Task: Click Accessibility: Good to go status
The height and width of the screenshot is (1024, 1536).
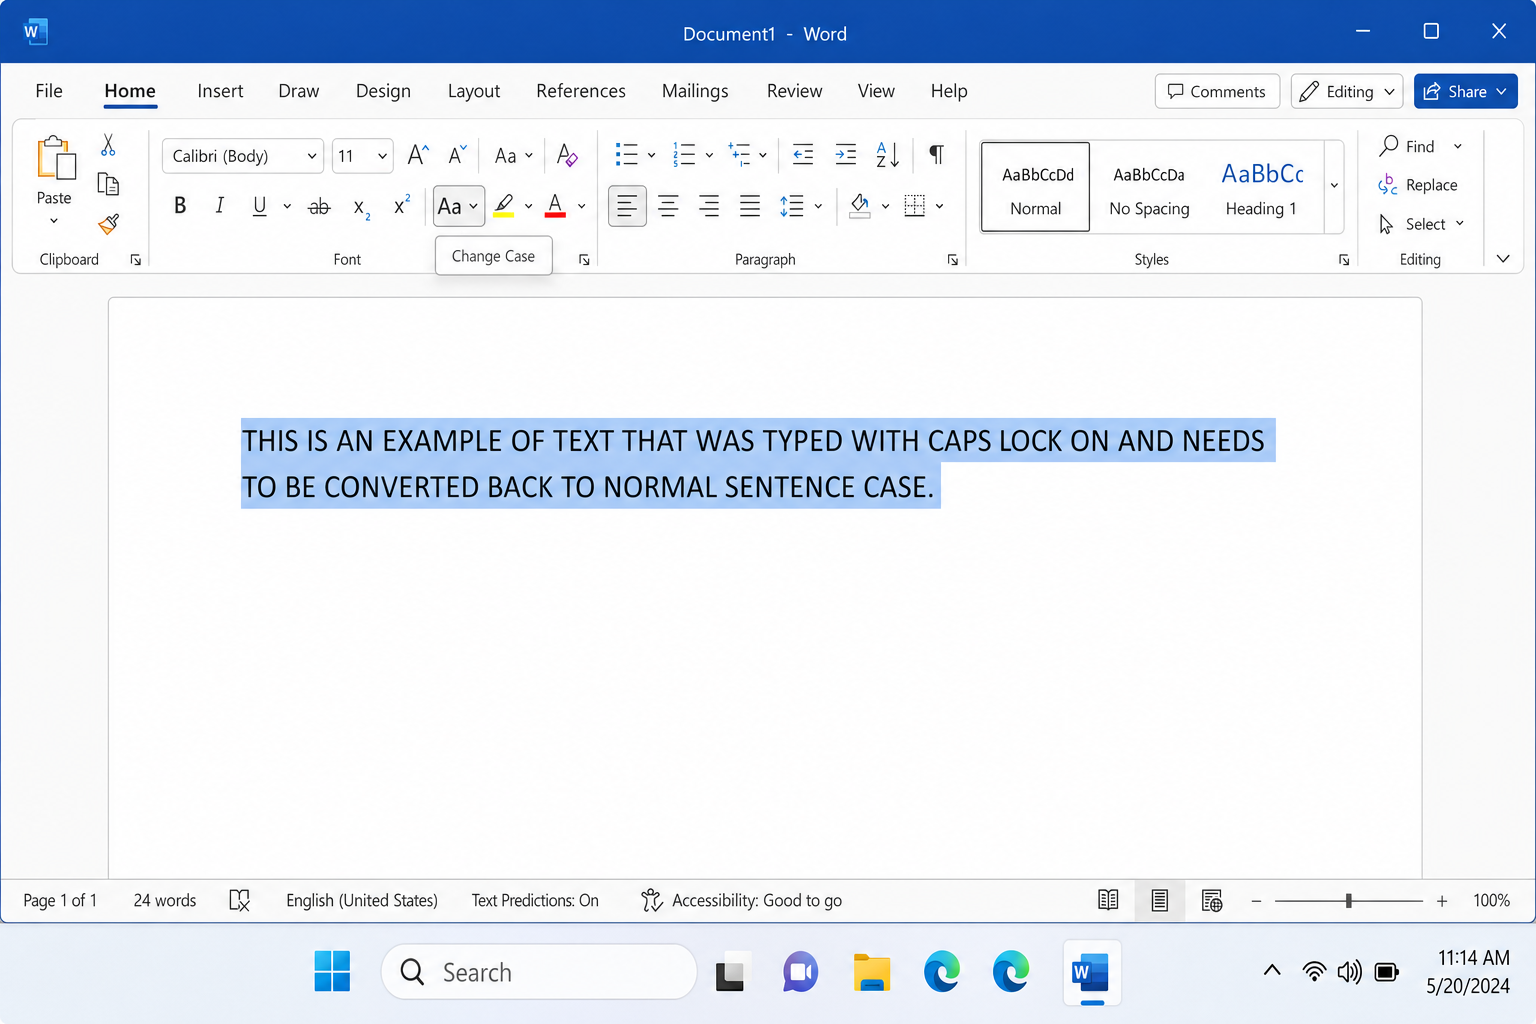Action: pos(741,900)
